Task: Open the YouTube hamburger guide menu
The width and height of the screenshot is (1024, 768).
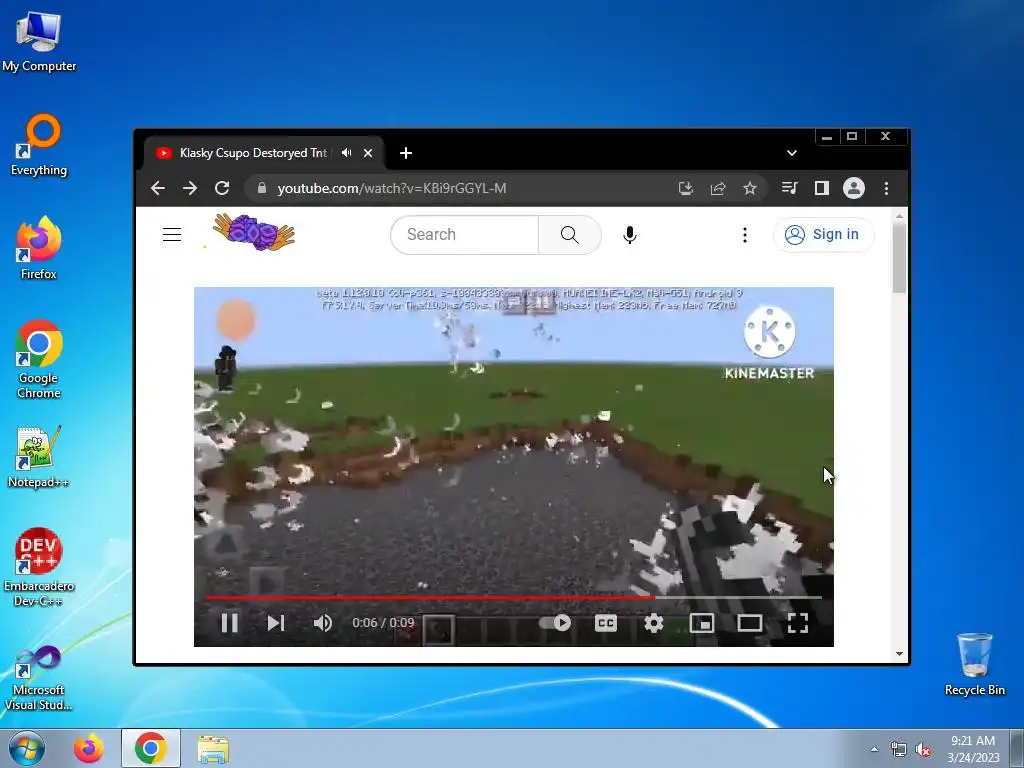Action: 172,234
